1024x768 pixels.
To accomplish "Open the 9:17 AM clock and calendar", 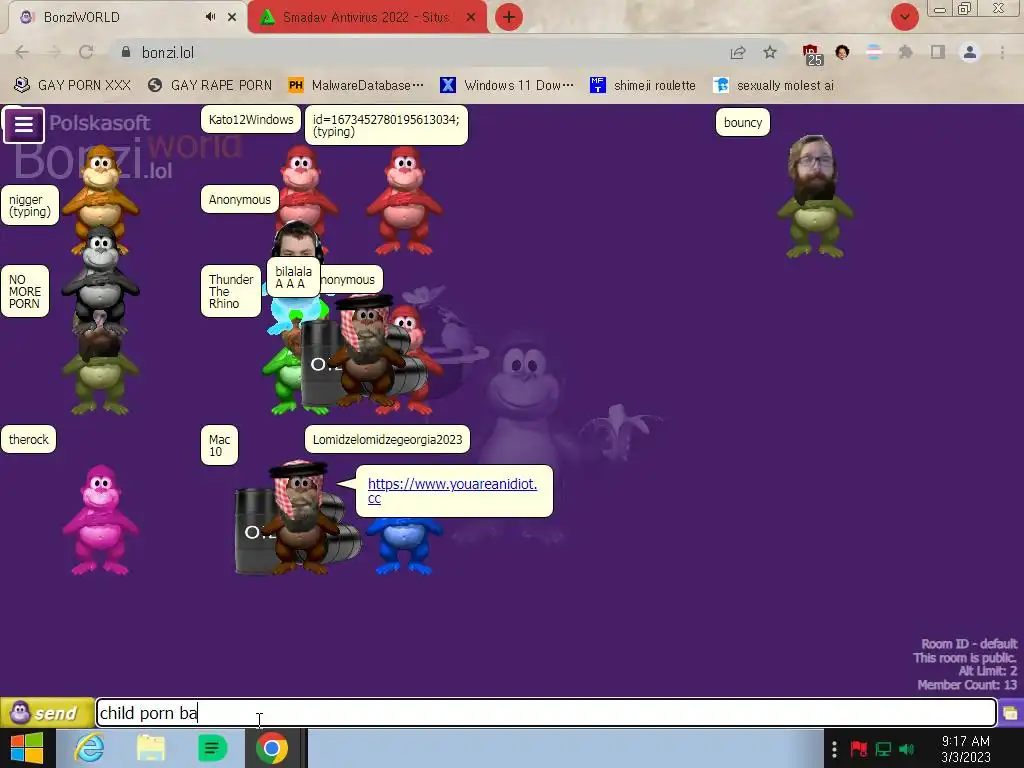I will point(965,749).
